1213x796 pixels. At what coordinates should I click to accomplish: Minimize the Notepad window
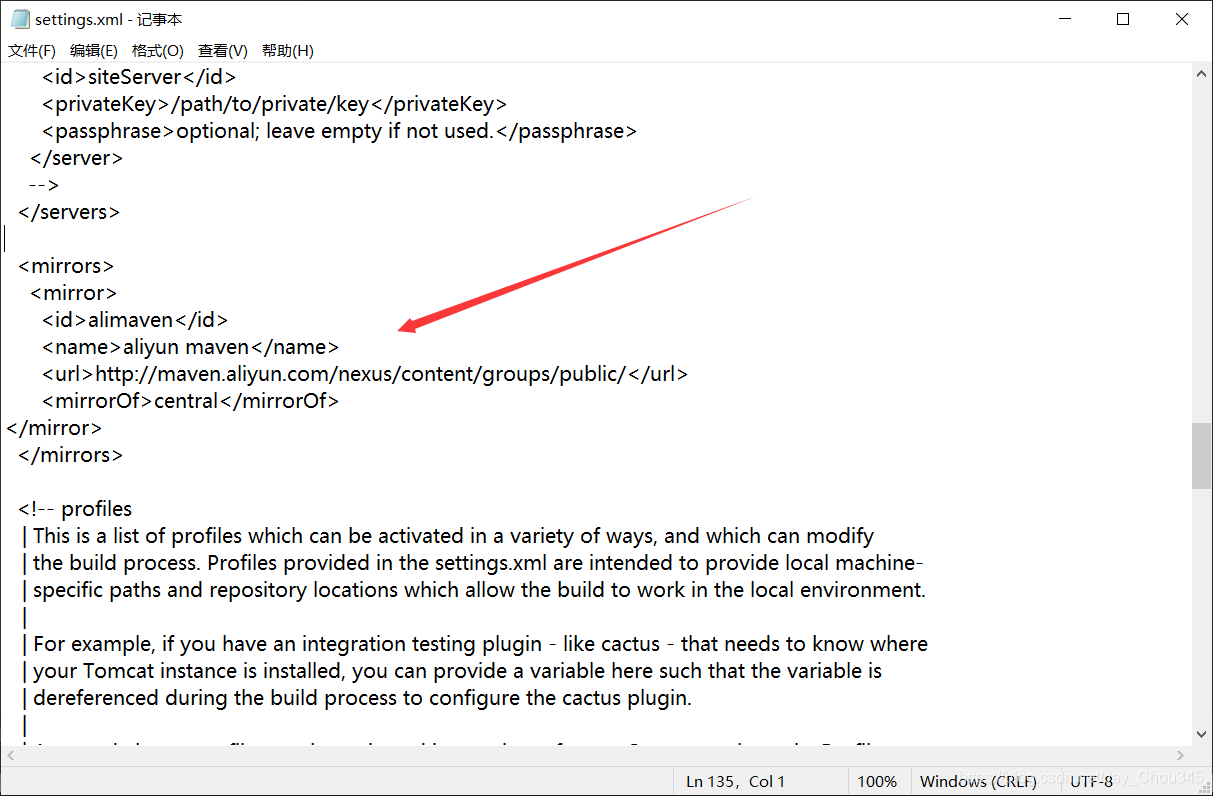click(x=1063, y=19)
